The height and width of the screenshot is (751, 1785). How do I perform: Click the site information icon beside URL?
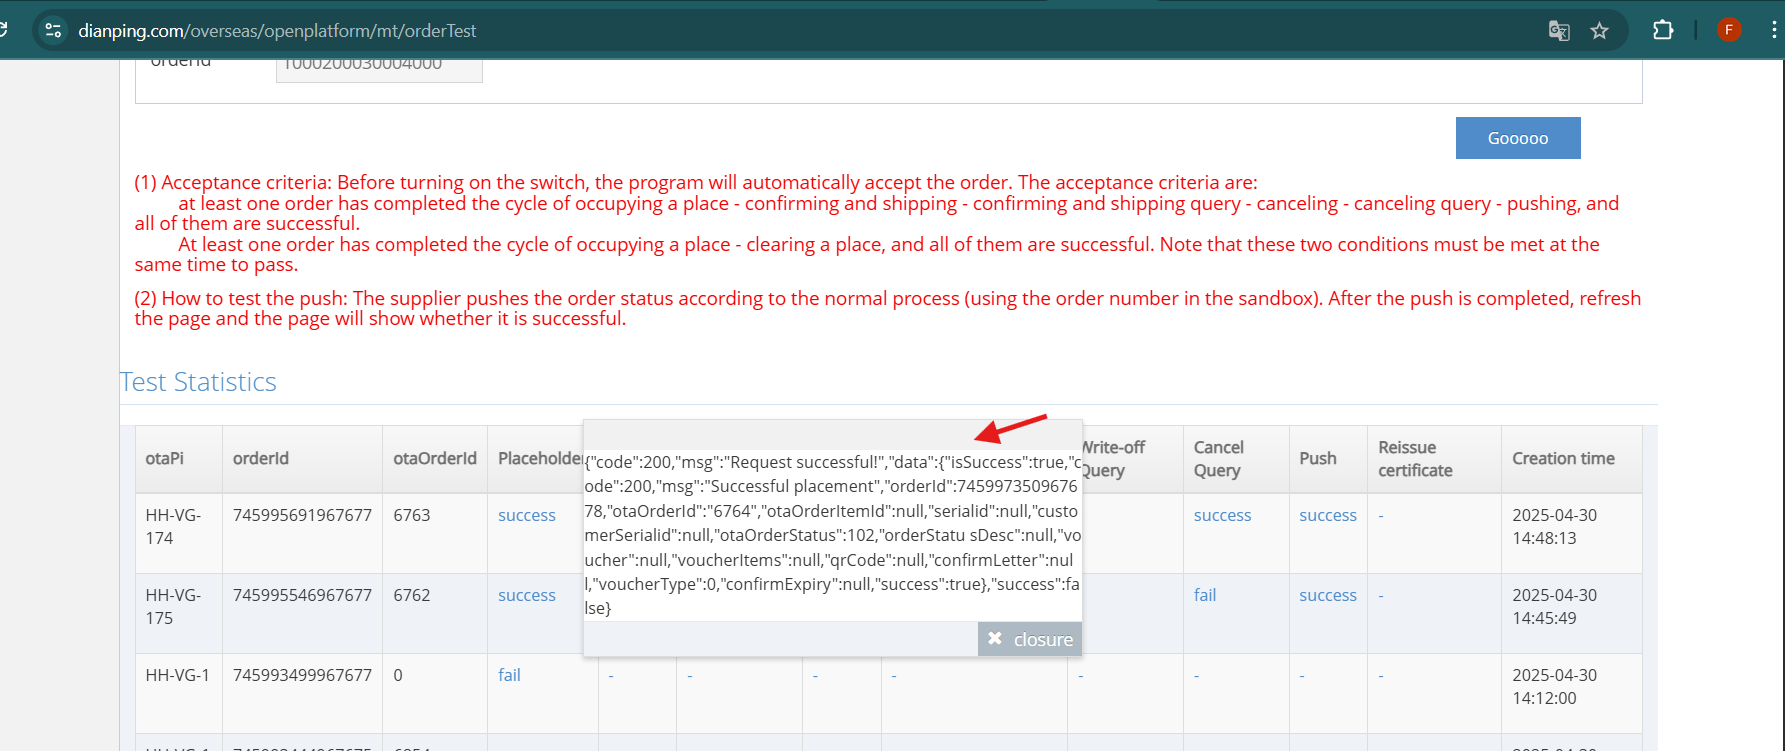point(54,31)
